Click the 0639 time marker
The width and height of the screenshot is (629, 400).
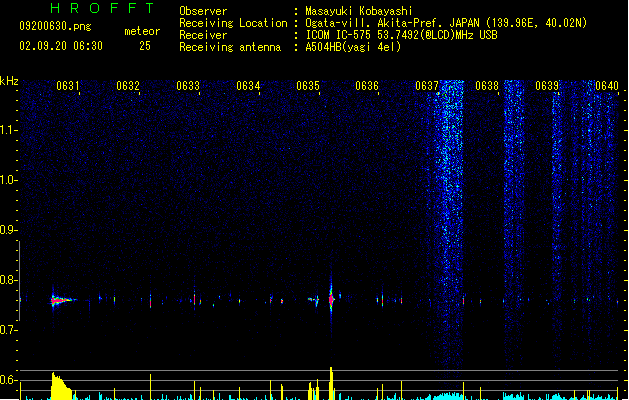click(547, 86)
